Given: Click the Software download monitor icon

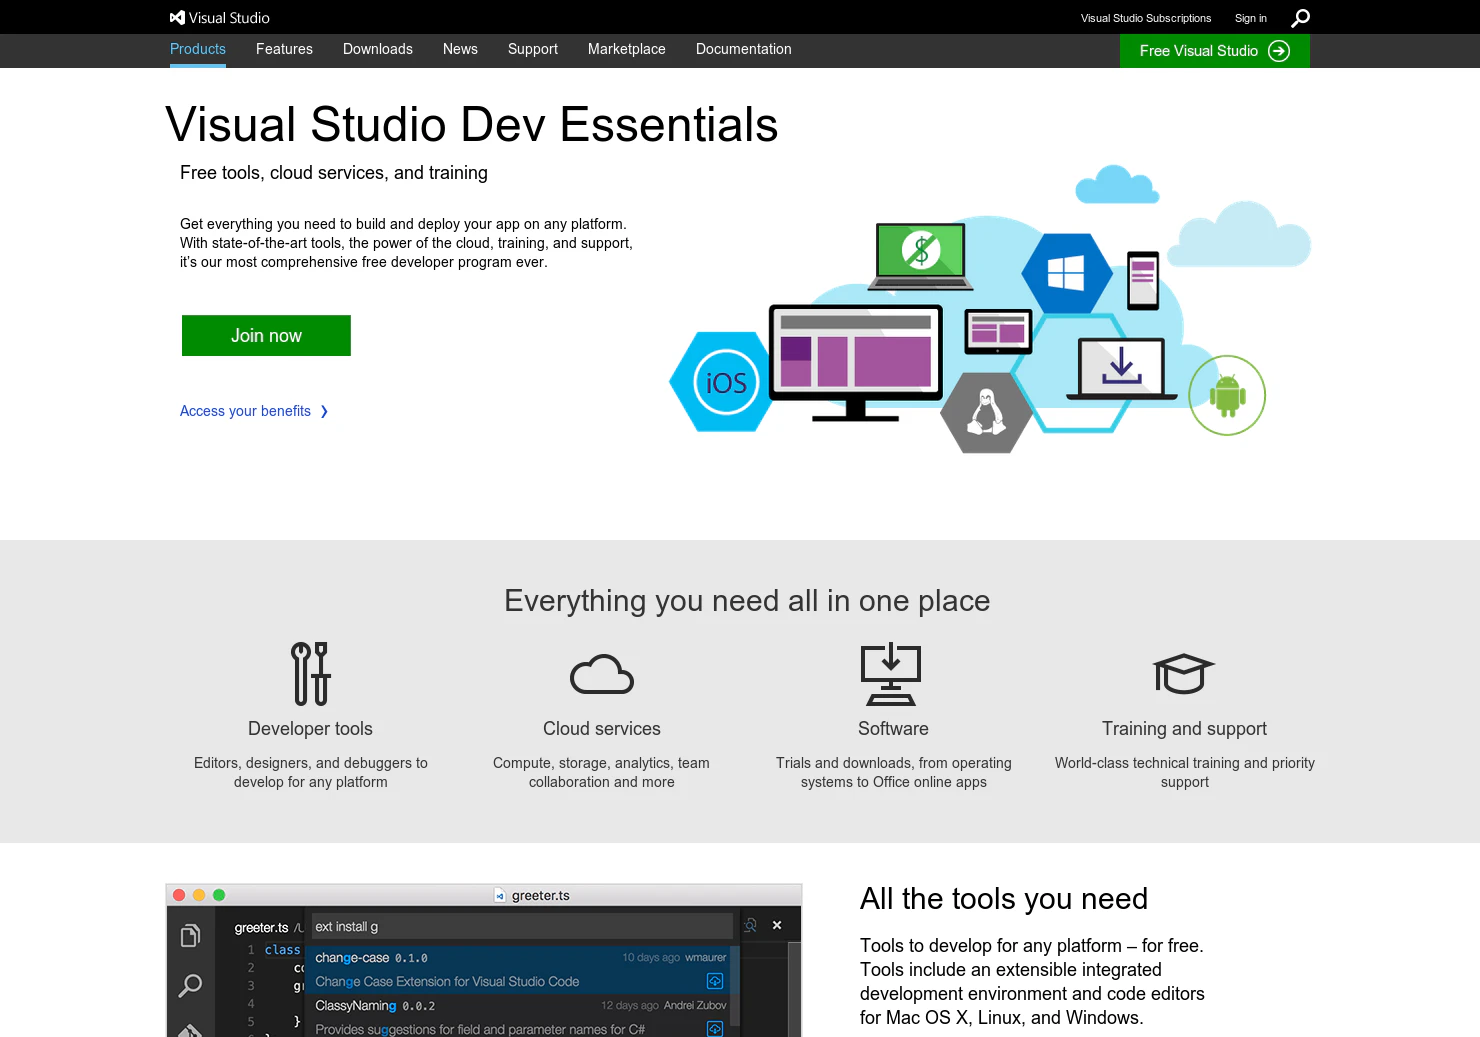Looking at the screenshot, I should (891, 674).
